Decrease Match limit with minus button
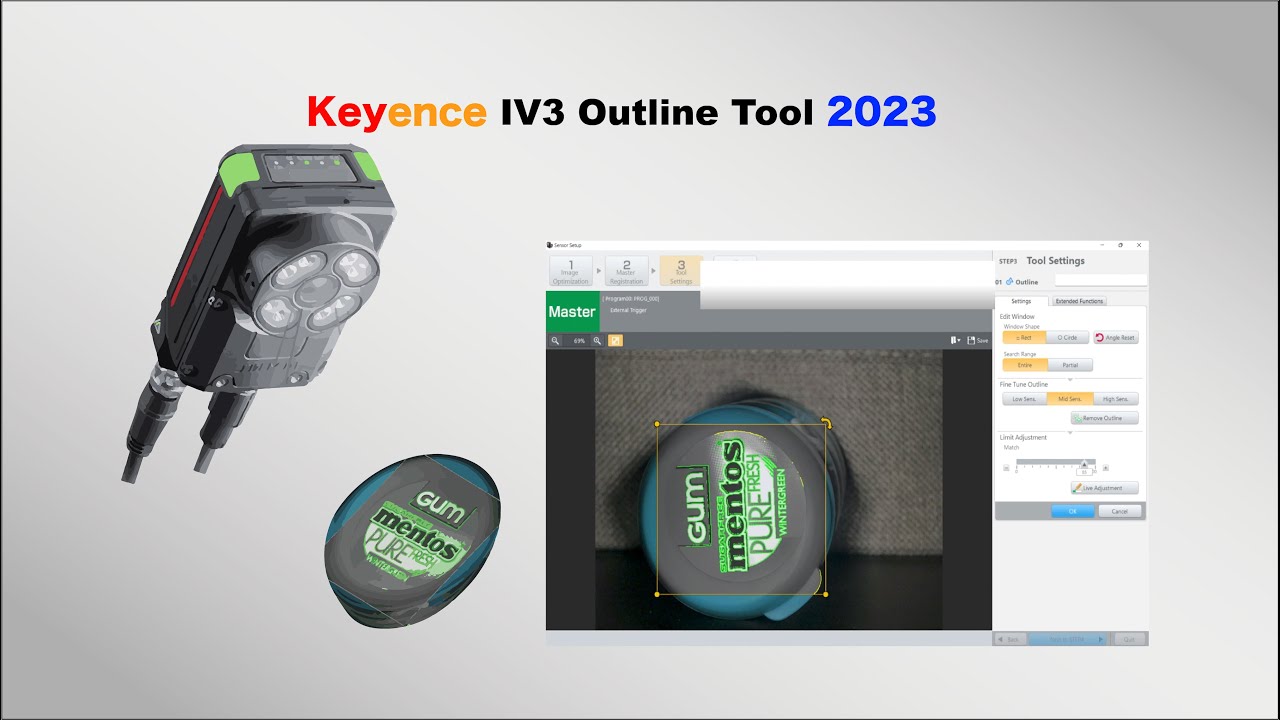Image resolution: width=1280 pixels, height=720 pixels. pyautogui.click(x=1006, y=468)
